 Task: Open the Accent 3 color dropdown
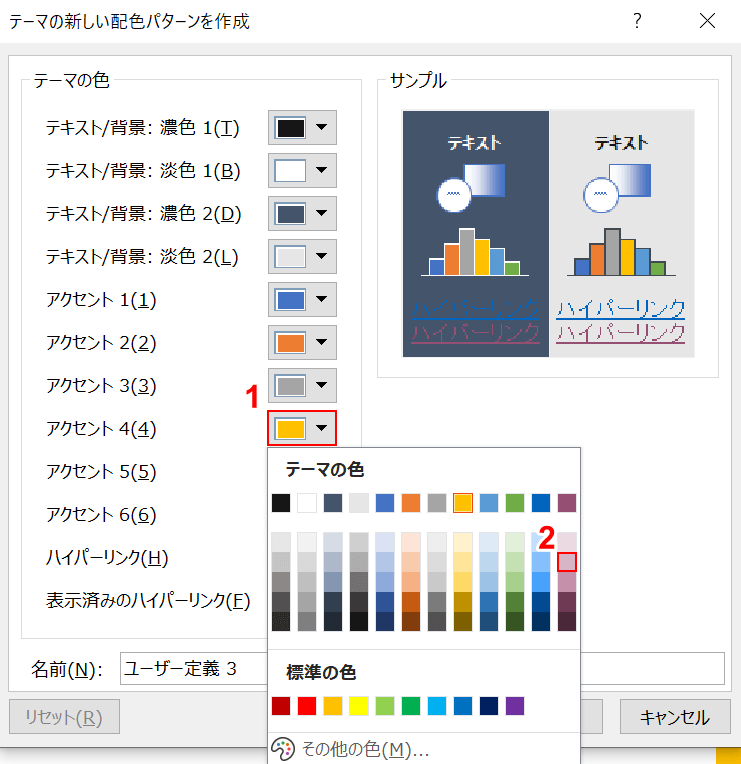click(x=302, y=385)
